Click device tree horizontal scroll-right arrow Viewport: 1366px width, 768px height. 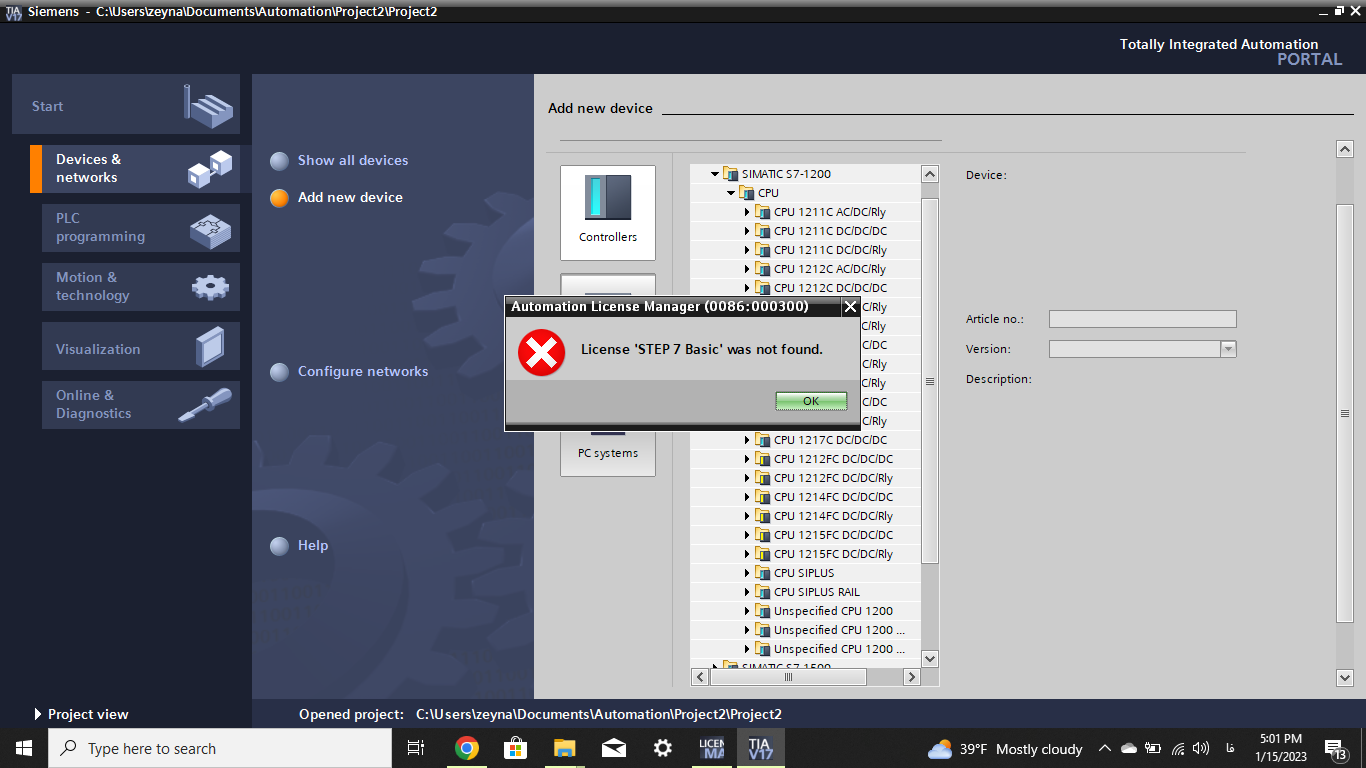point(911,677)
